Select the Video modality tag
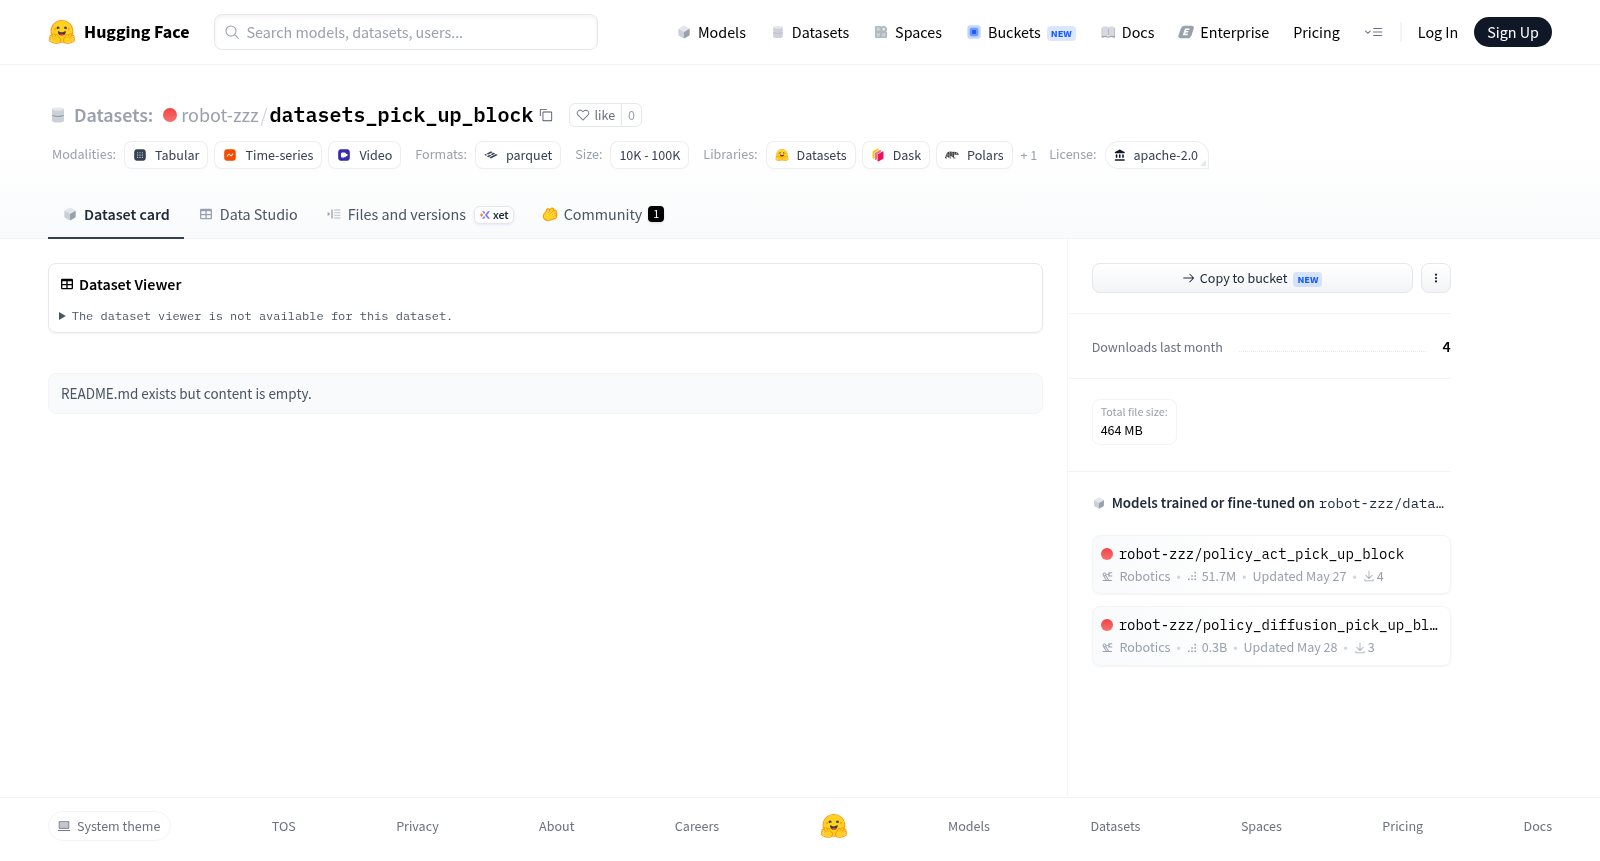 click(365, 155)
